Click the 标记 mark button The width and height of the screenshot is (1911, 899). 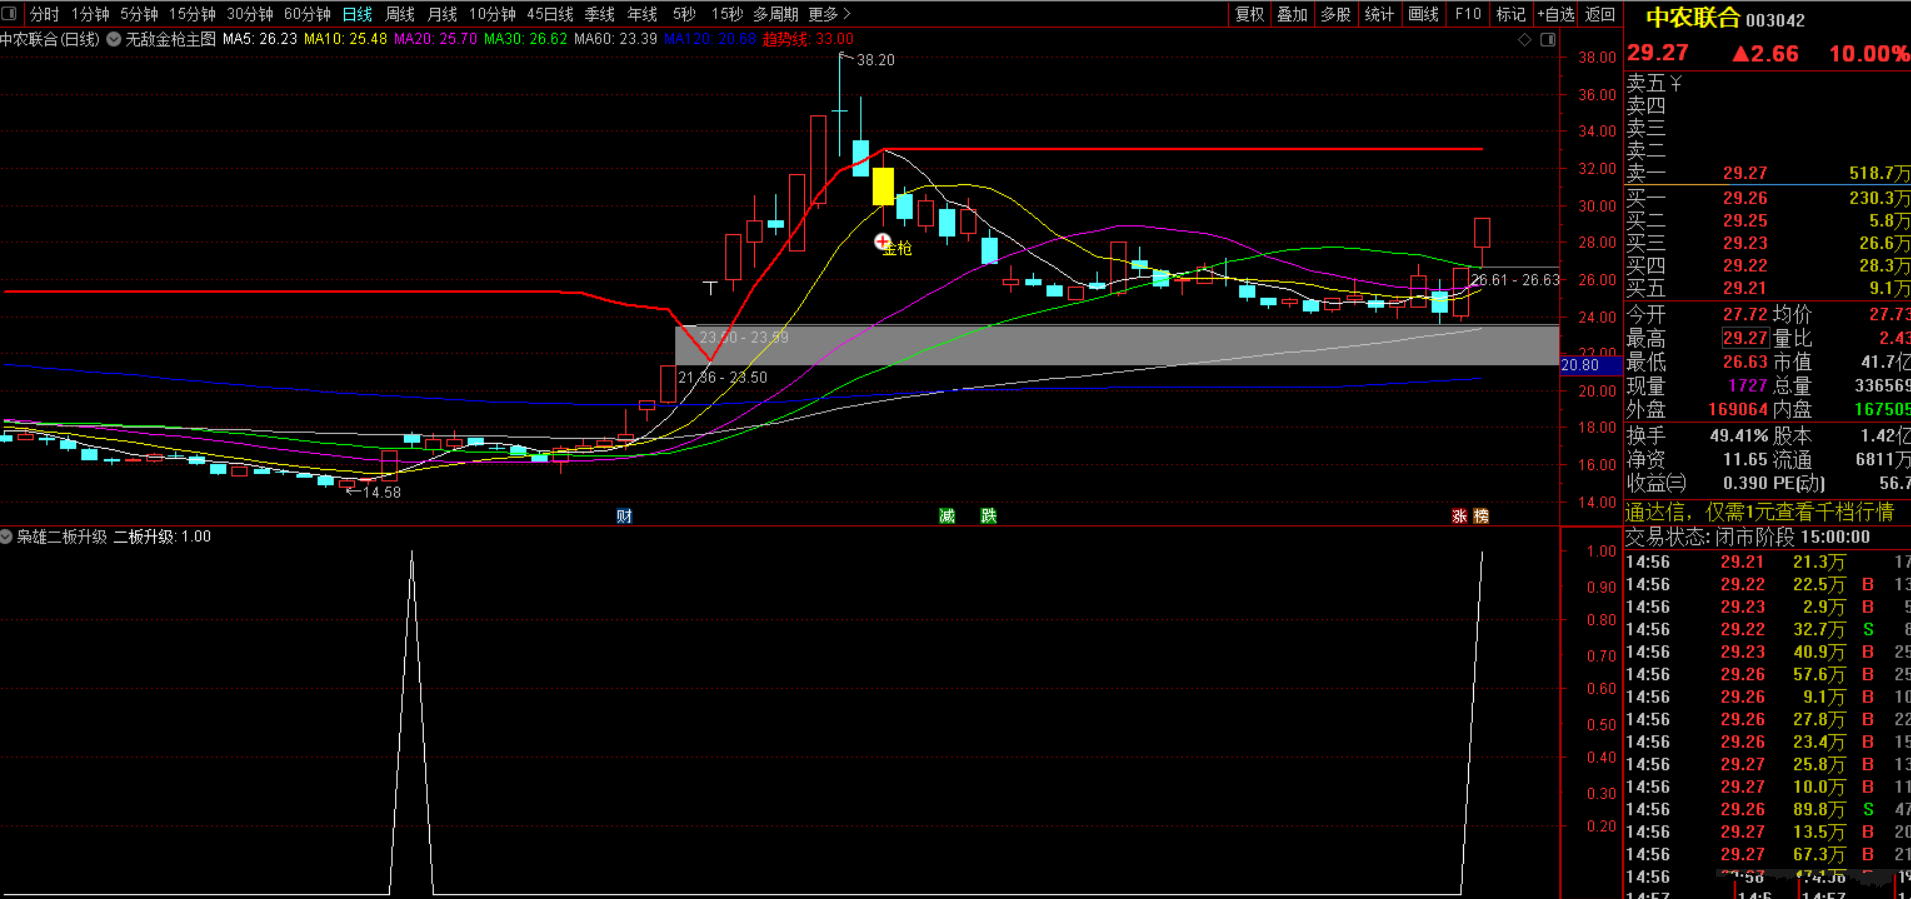[x=1511, y=14]
